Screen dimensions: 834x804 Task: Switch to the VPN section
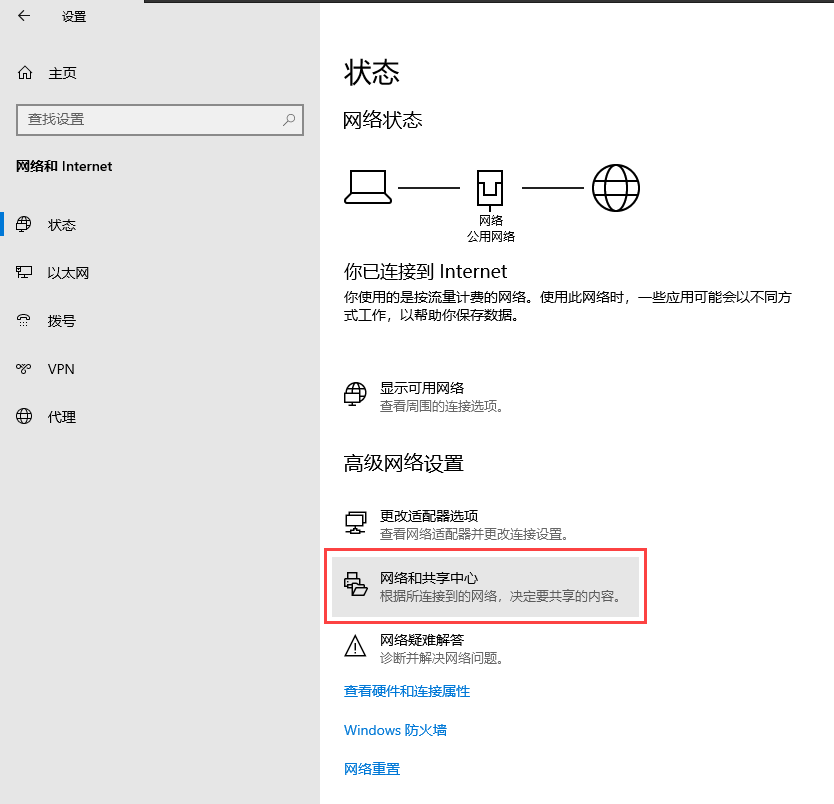[x=61, y=369]
